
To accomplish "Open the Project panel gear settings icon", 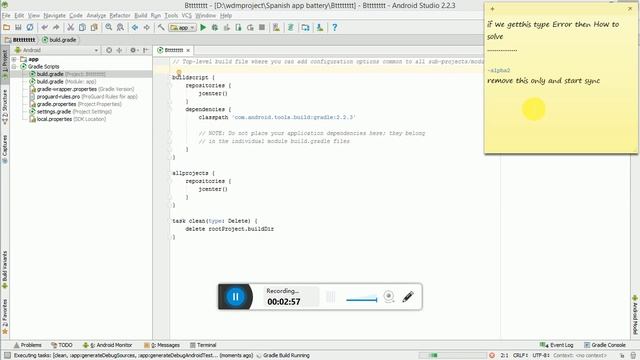I will (133, 50).
